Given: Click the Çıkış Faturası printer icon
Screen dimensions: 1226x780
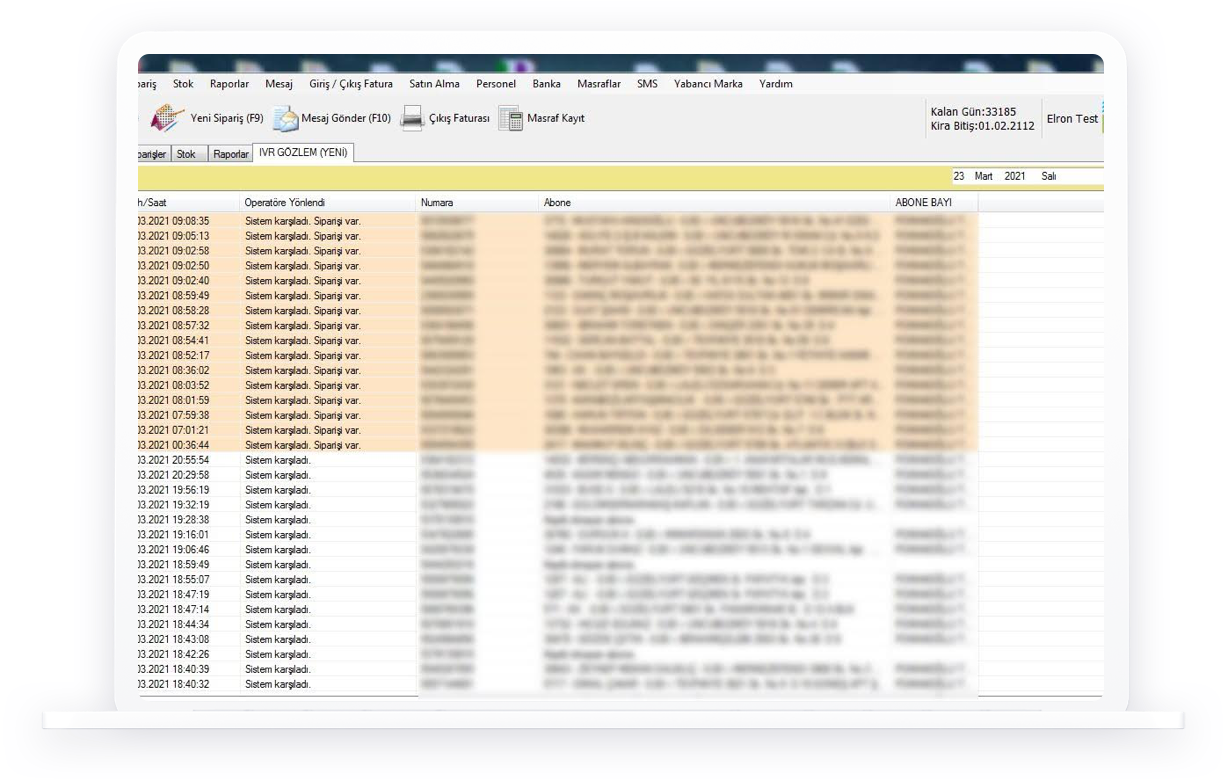Looking at the screenshot, I should tap(412, 118).
